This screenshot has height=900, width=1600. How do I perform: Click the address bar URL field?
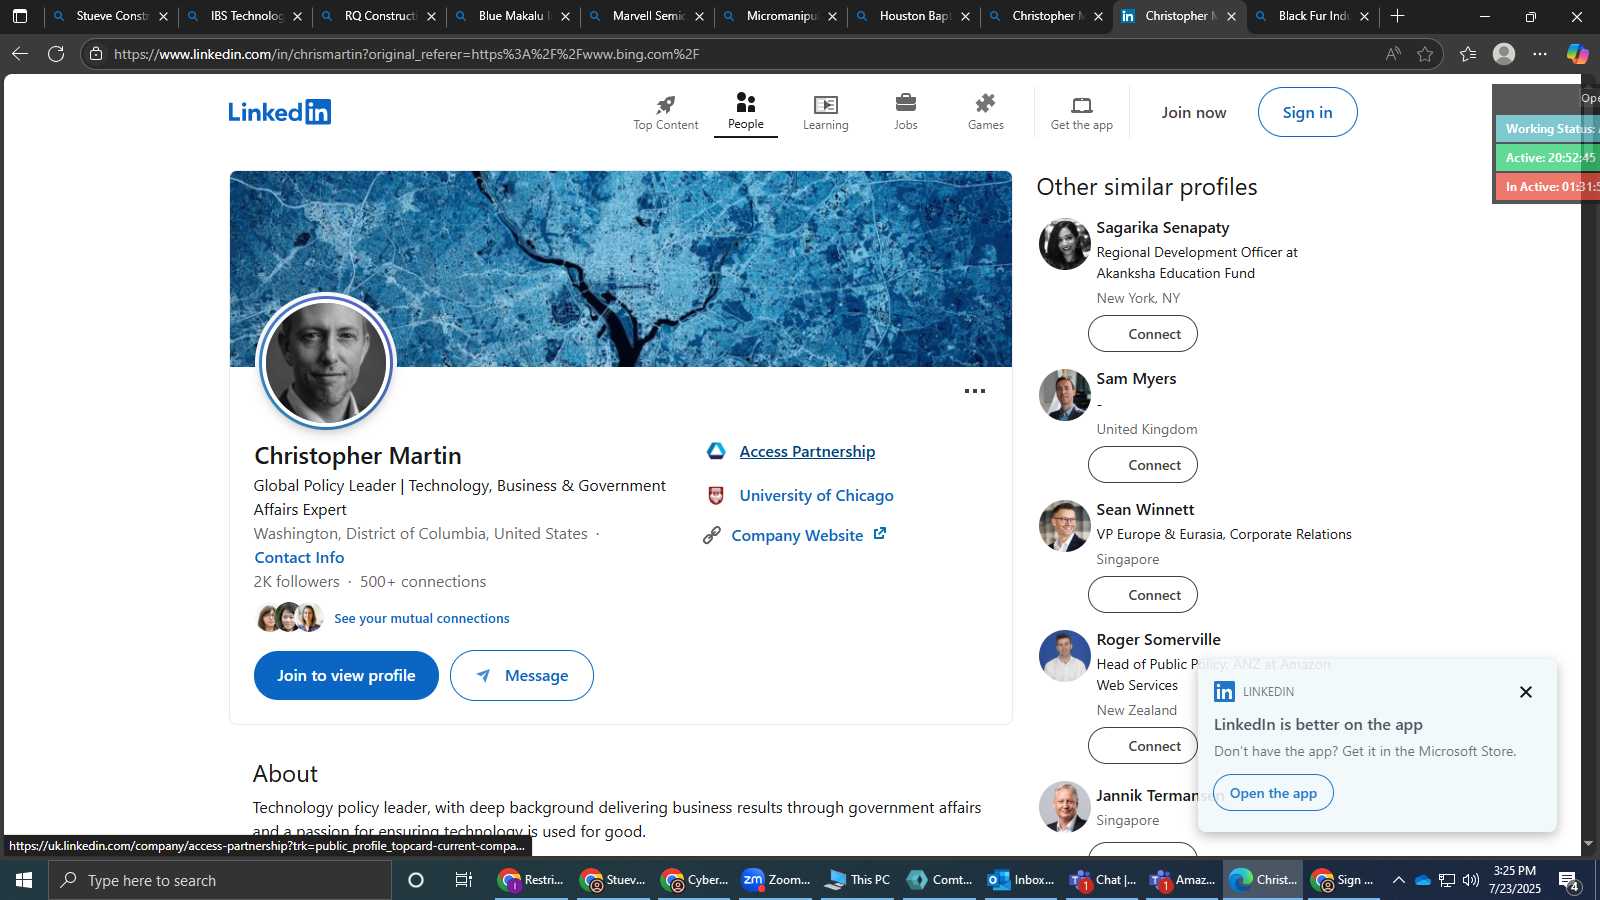click(740, 54)
